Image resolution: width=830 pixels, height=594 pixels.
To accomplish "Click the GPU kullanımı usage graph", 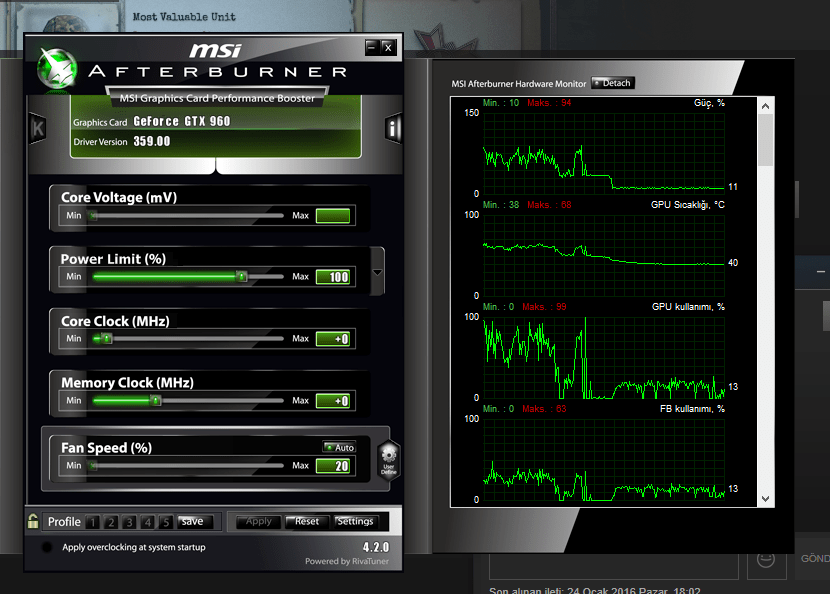I will [603, 358].
